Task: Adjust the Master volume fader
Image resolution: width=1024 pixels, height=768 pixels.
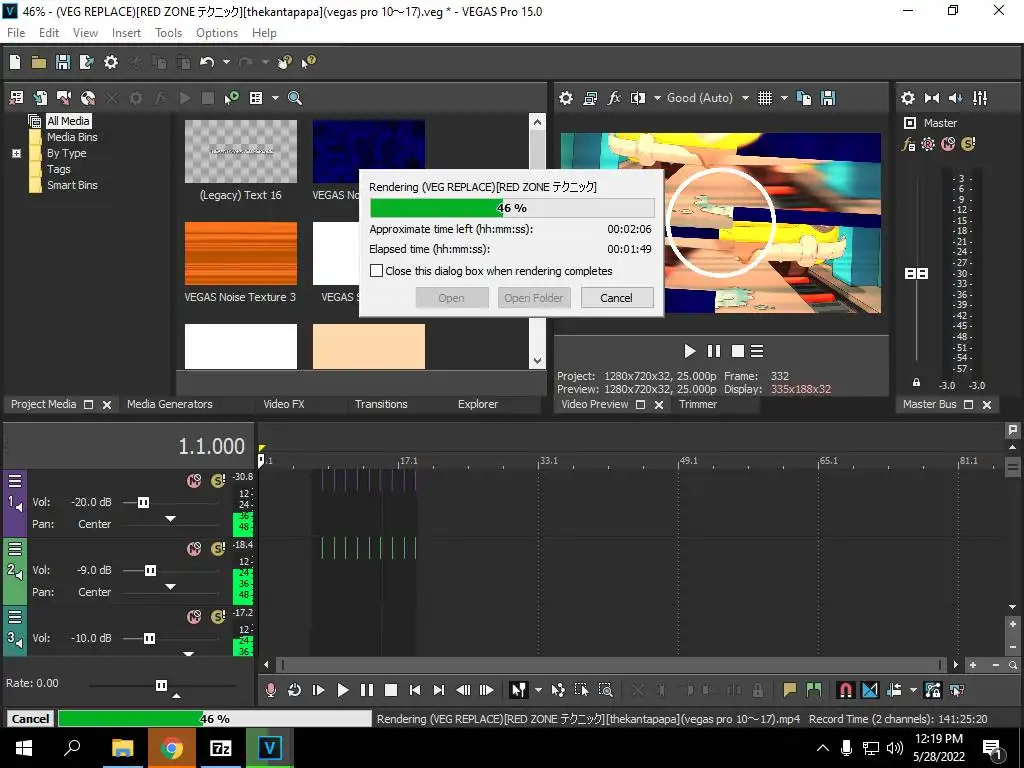Action: (916, 273)
